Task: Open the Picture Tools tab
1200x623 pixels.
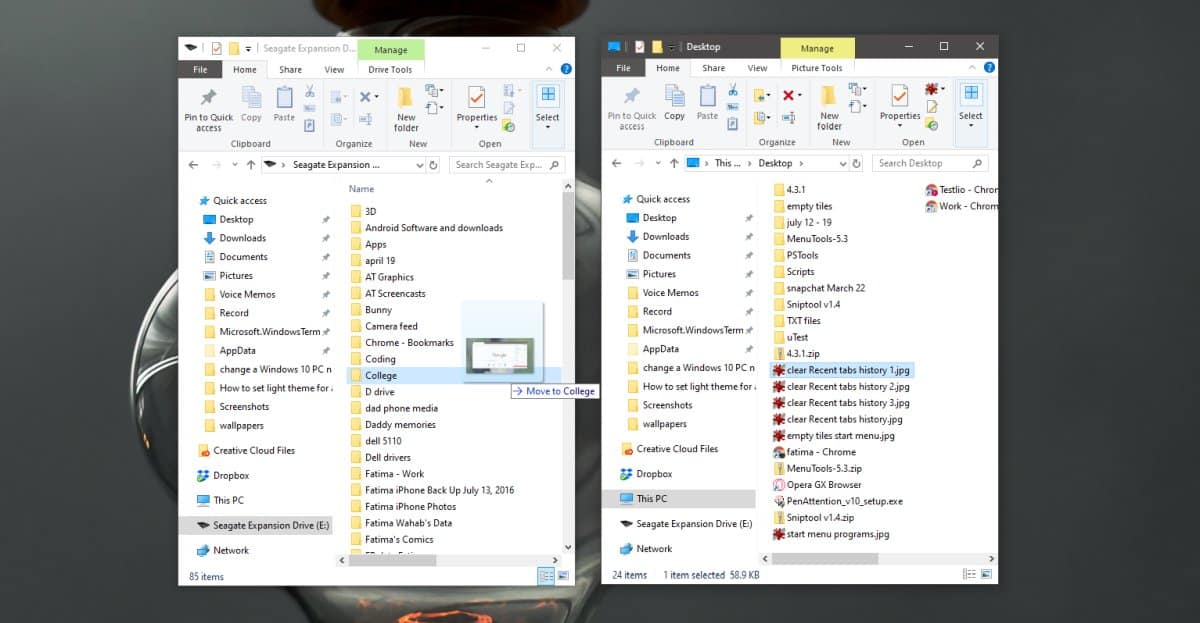Action: coord(817,68)
